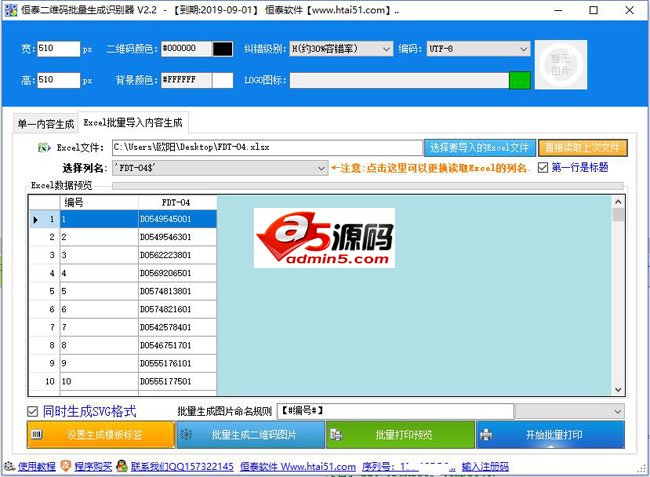Maximize the window
650x477 pixels.
click(x=593, y=10)
